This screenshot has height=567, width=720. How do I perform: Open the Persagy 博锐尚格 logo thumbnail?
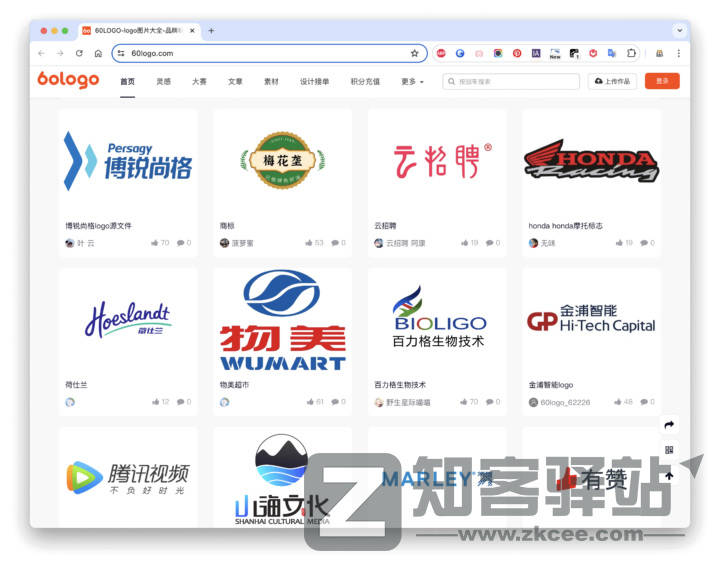[128, 161]
